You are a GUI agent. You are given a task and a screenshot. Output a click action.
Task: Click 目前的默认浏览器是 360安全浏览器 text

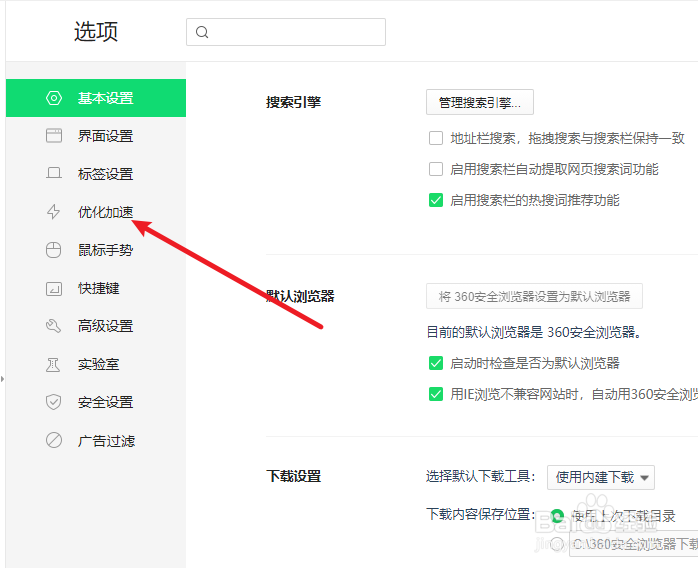[533, 332]
